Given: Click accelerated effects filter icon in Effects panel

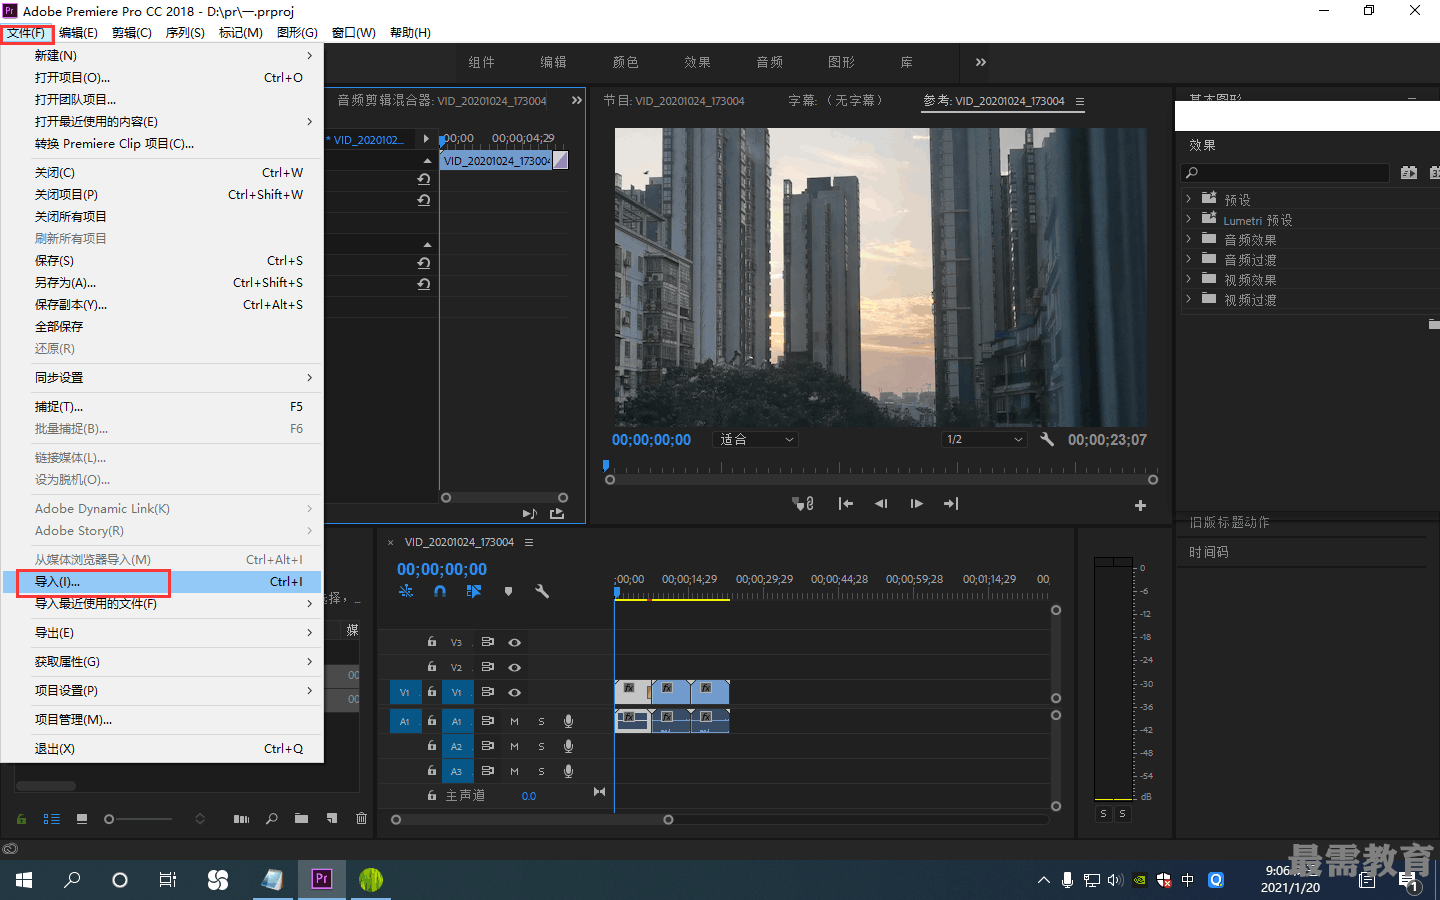Looking at the screenshot, I should pos(1409,173).
